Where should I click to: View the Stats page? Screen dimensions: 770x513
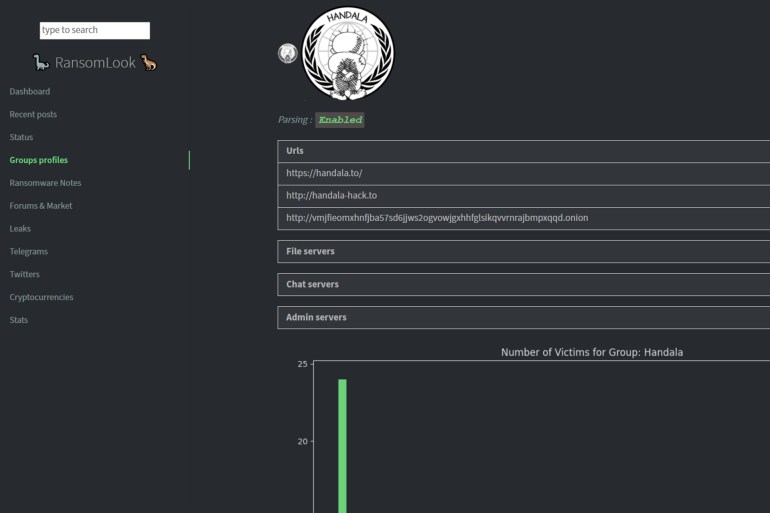click(x=19, y=320)
